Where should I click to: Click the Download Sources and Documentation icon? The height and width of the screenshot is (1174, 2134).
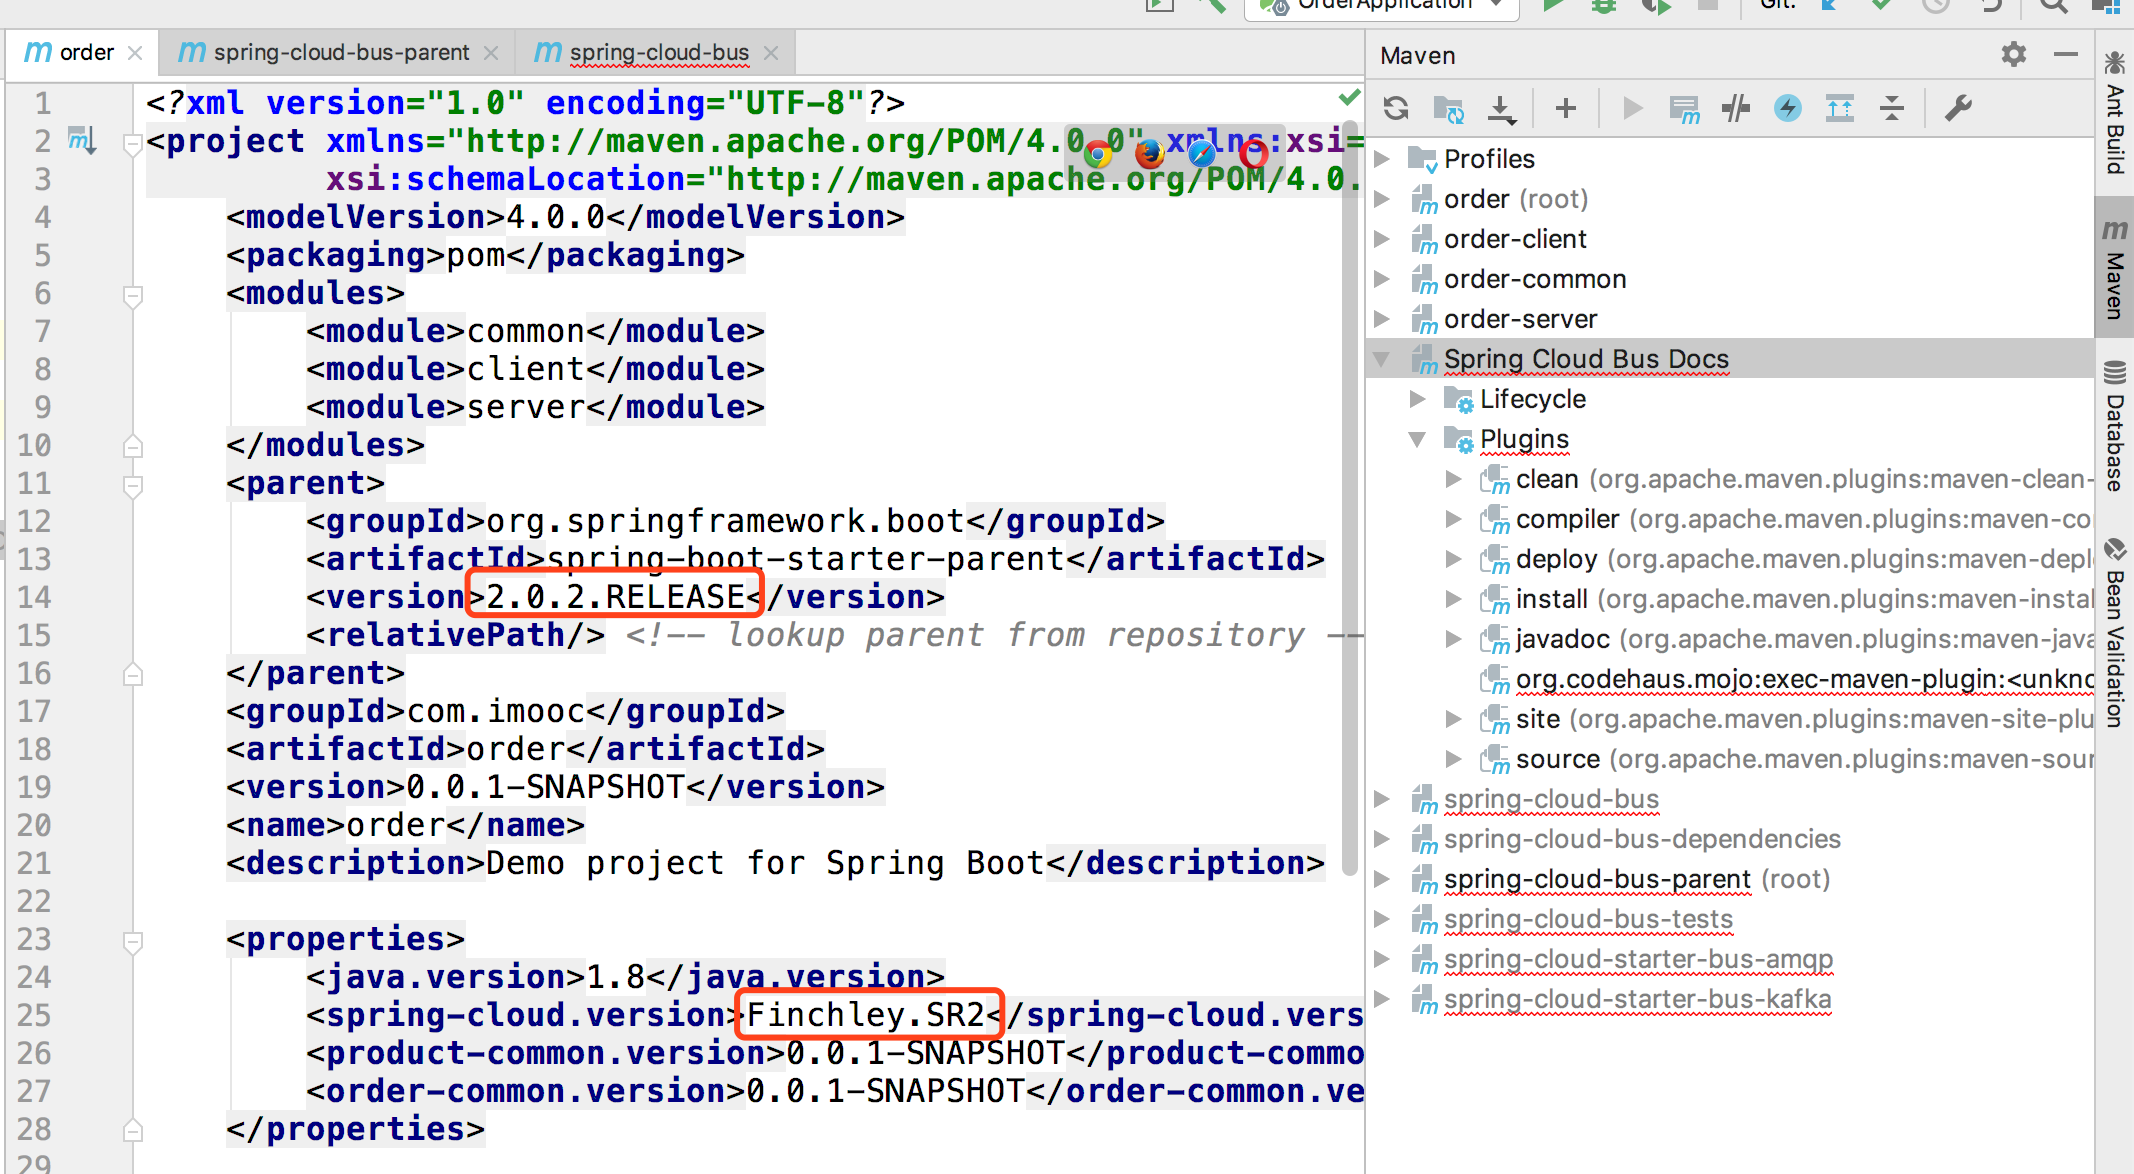point(1501,108)
